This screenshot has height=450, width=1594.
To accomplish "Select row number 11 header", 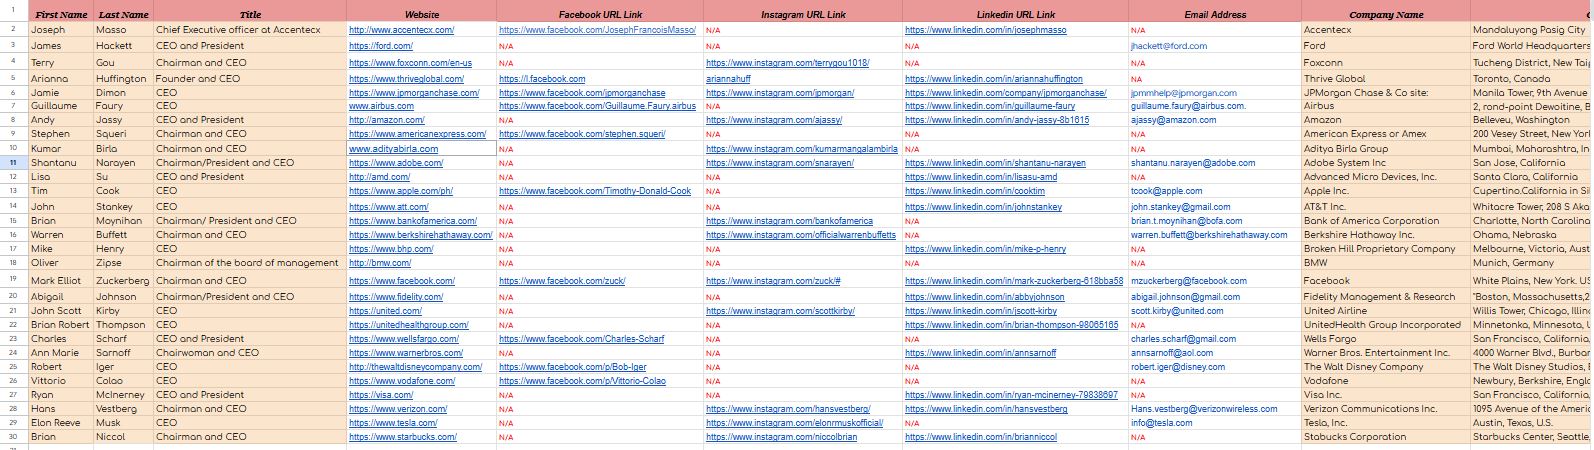I will click(14, 163).
